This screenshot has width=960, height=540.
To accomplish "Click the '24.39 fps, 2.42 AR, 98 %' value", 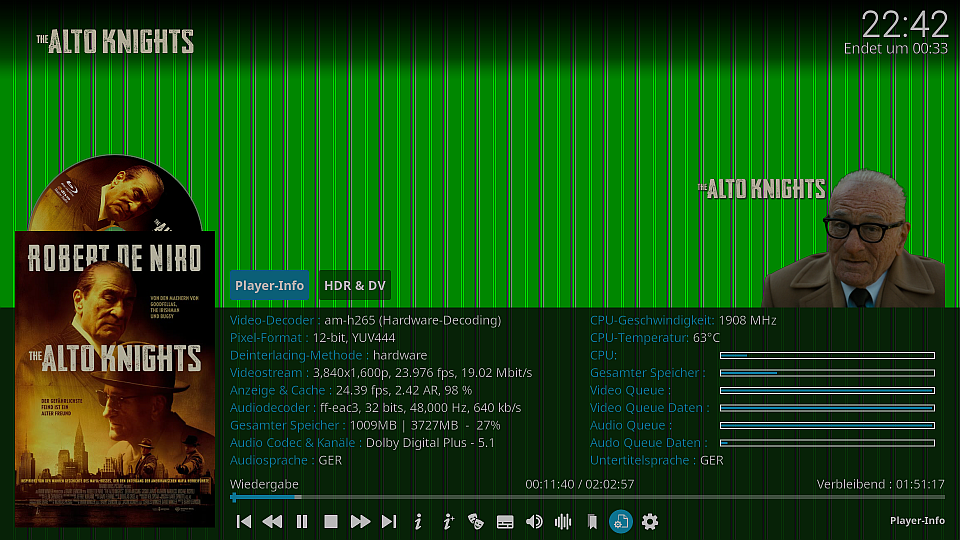I will click(404, 390).
